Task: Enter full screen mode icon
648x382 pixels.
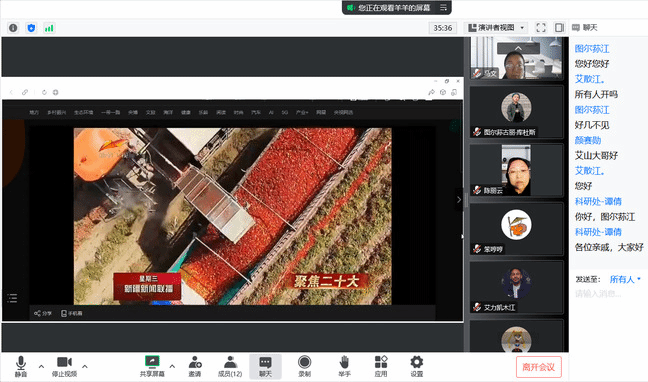Action: pyautogui.click(x=541, y=27)
